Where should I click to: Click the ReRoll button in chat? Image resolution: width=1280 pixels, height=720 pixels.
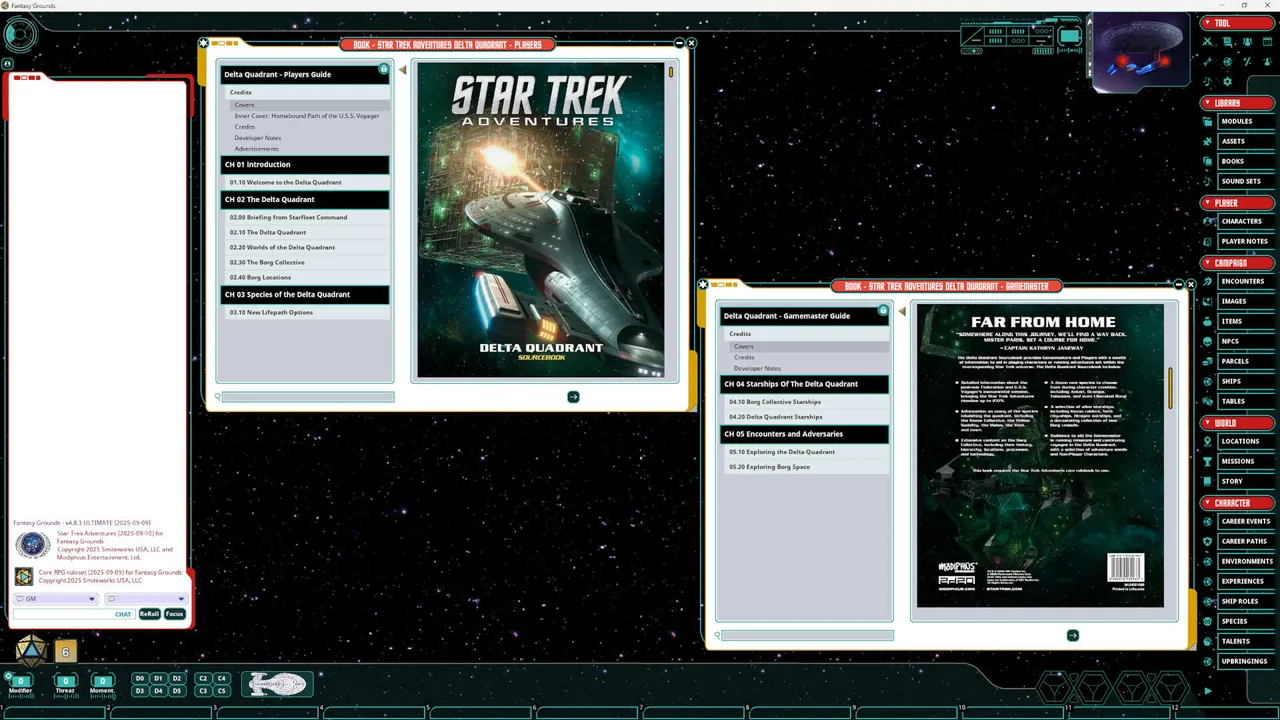tap(149, 614)
